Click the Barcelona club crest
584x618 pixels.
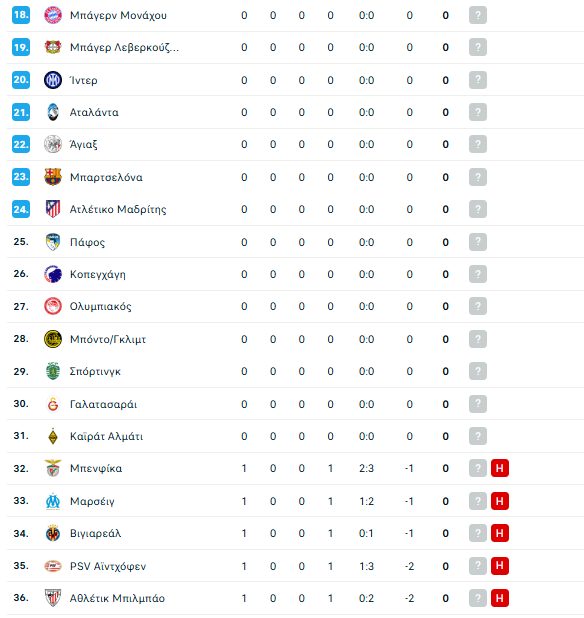coord(53,177)
